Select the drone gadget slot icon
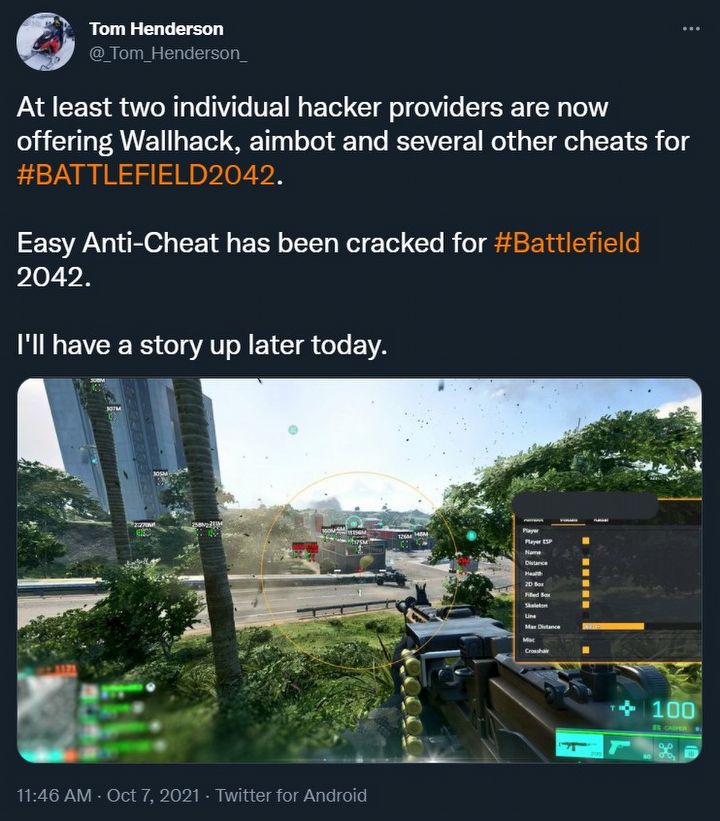Viewport: 720px width, 821px height. [666, 752]
